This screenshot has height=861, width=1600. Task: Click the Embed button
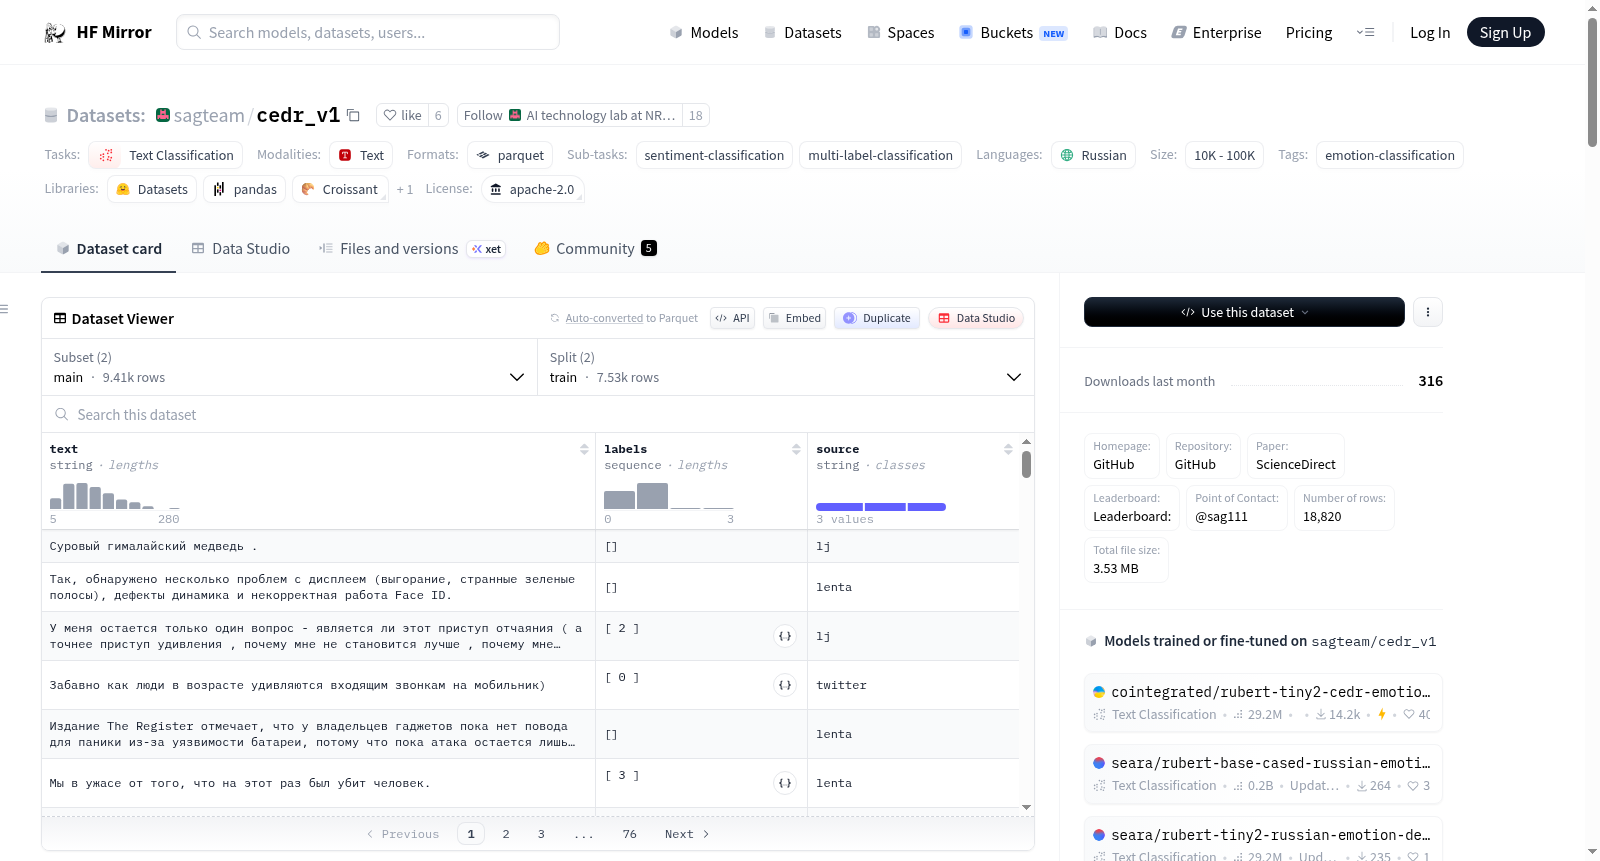tap(794, 318)
